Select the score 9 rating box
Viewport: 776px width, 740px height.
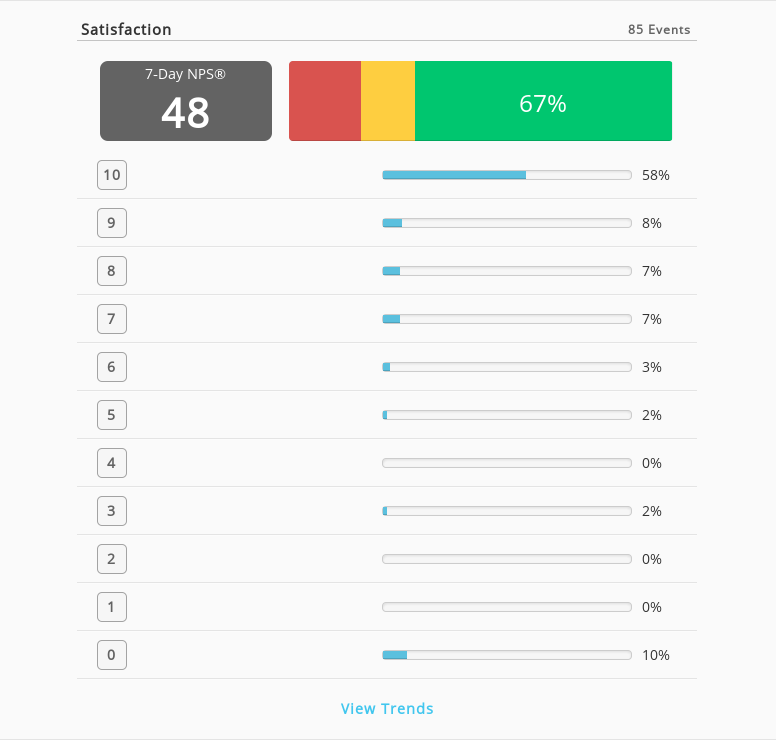pos(112,223)
